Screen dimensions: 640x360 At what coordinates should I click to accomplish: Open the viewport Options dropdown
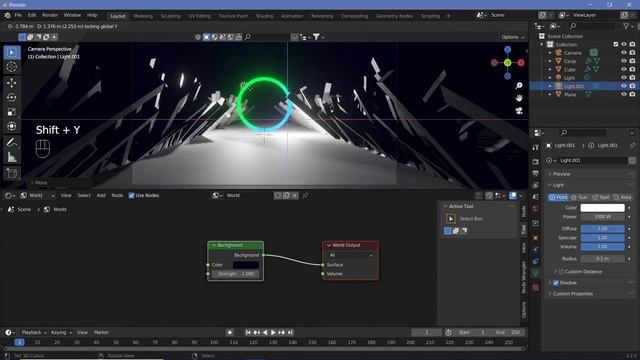(x=513, y=37)
